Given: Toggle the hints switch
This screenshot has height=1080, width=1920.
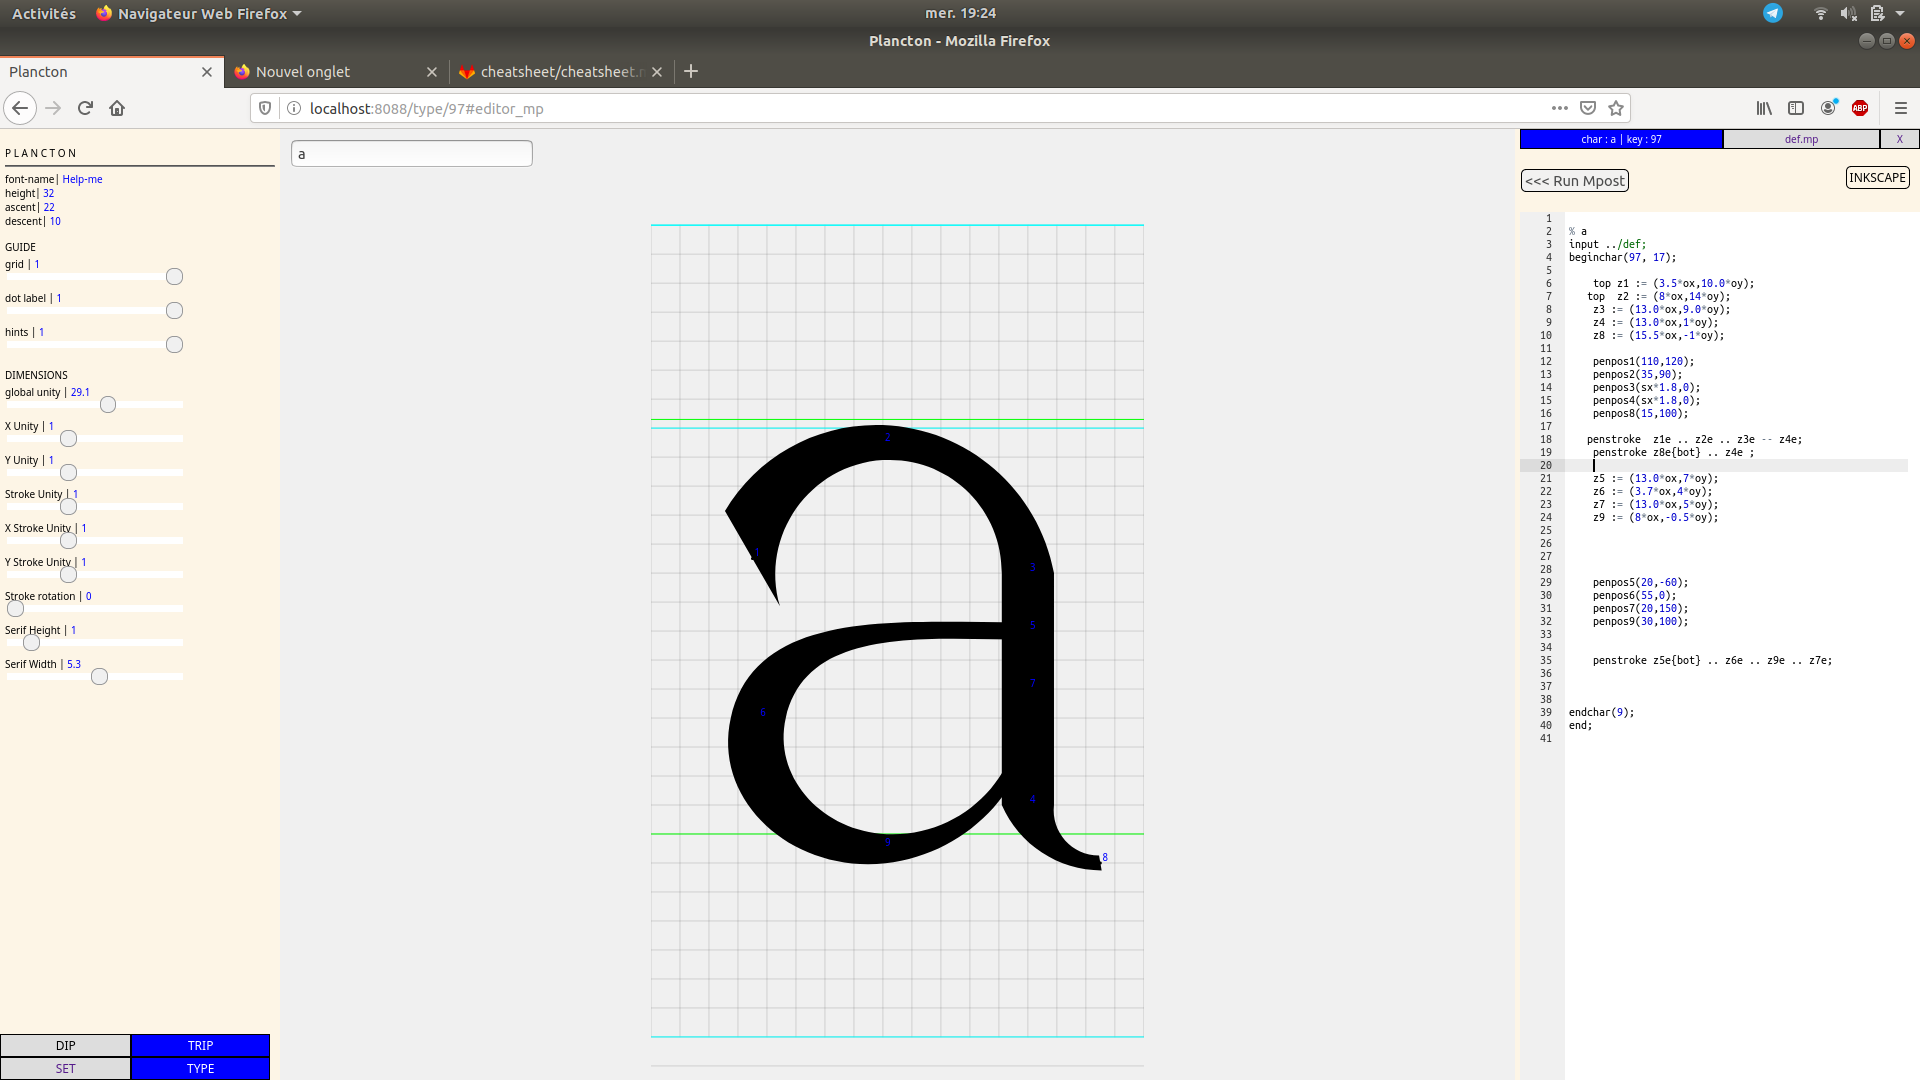Looking at the screenshot, I should (174, 345).
